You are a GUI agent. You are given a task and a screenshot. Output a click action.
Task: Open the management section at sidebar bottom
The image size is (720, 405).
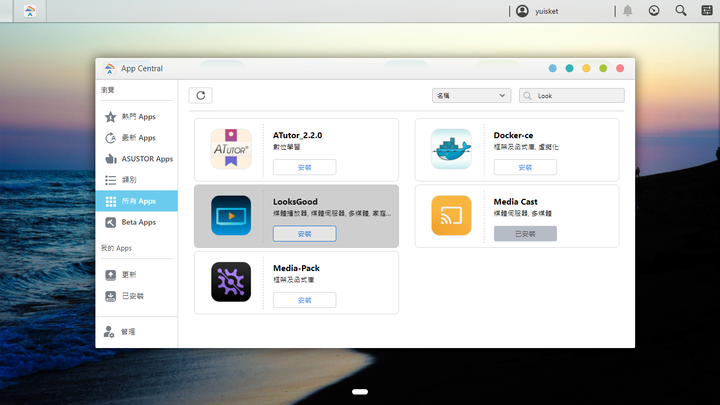[x=136, y=332]
